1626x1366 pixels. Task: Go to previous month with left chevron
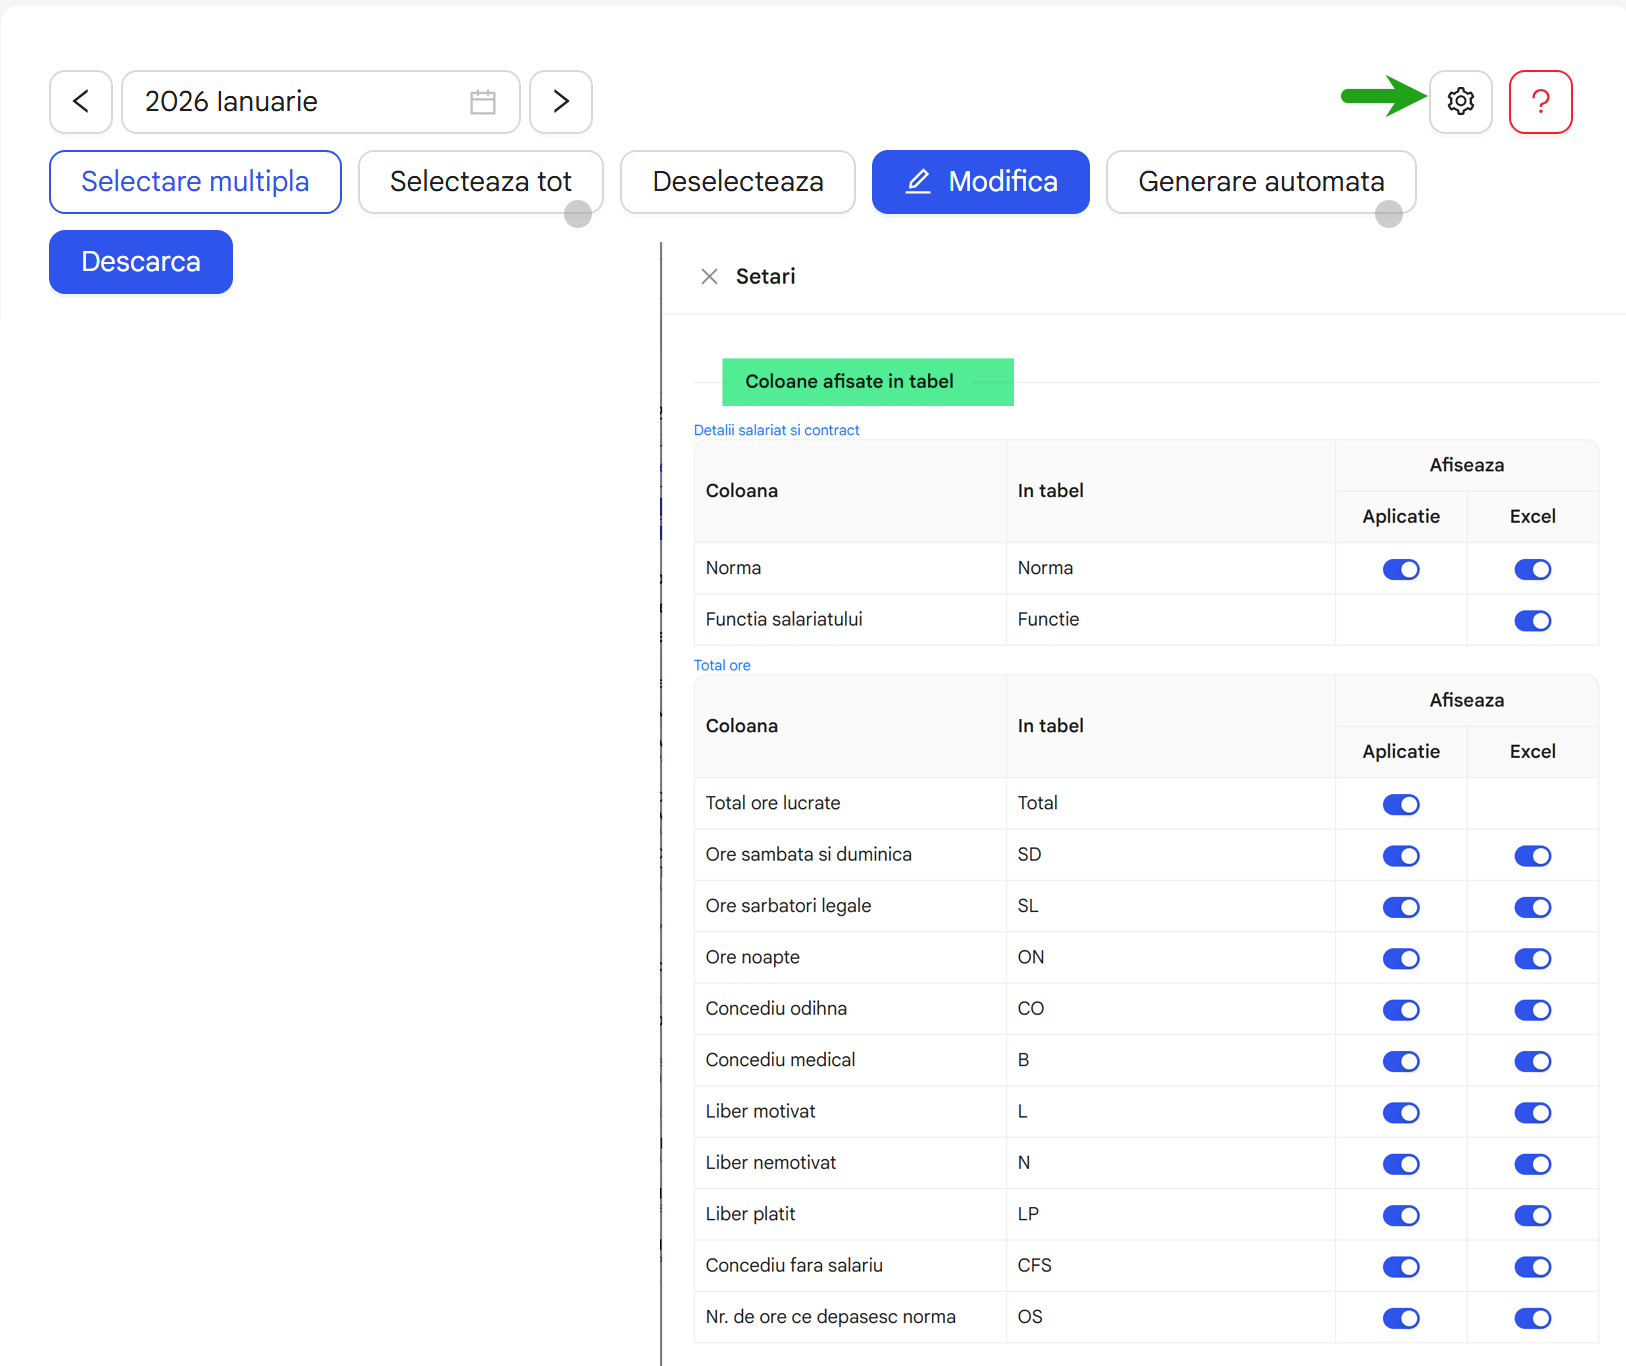click(x=80, y=101)
